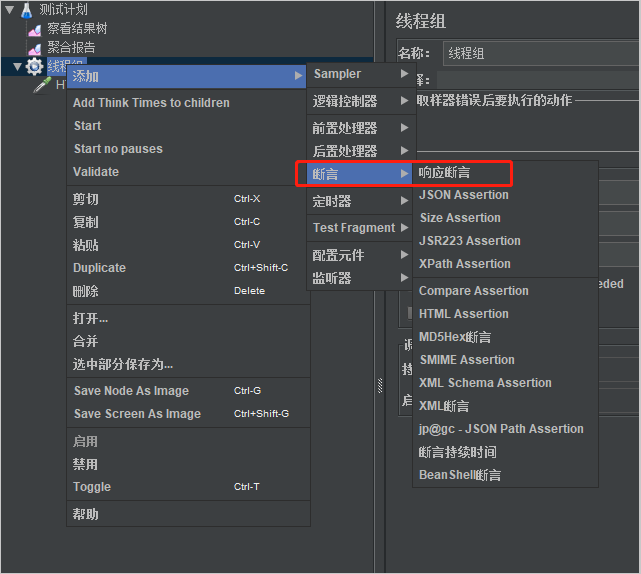Select JSR223 Assertion

(x=505, y=241)
